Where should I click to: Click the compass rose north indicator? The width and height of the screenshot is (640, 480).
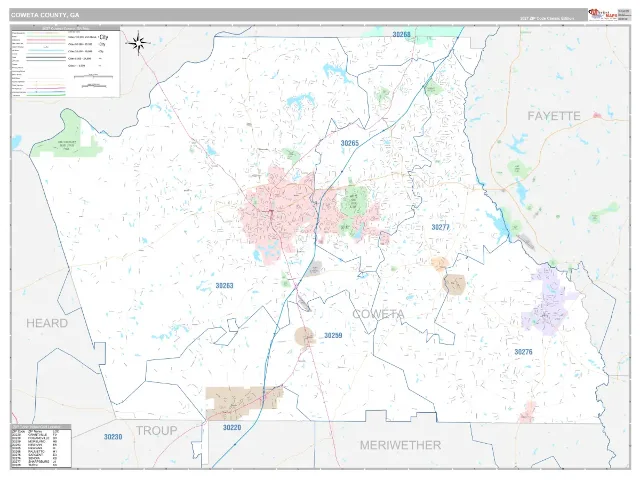tap(138, 42)
